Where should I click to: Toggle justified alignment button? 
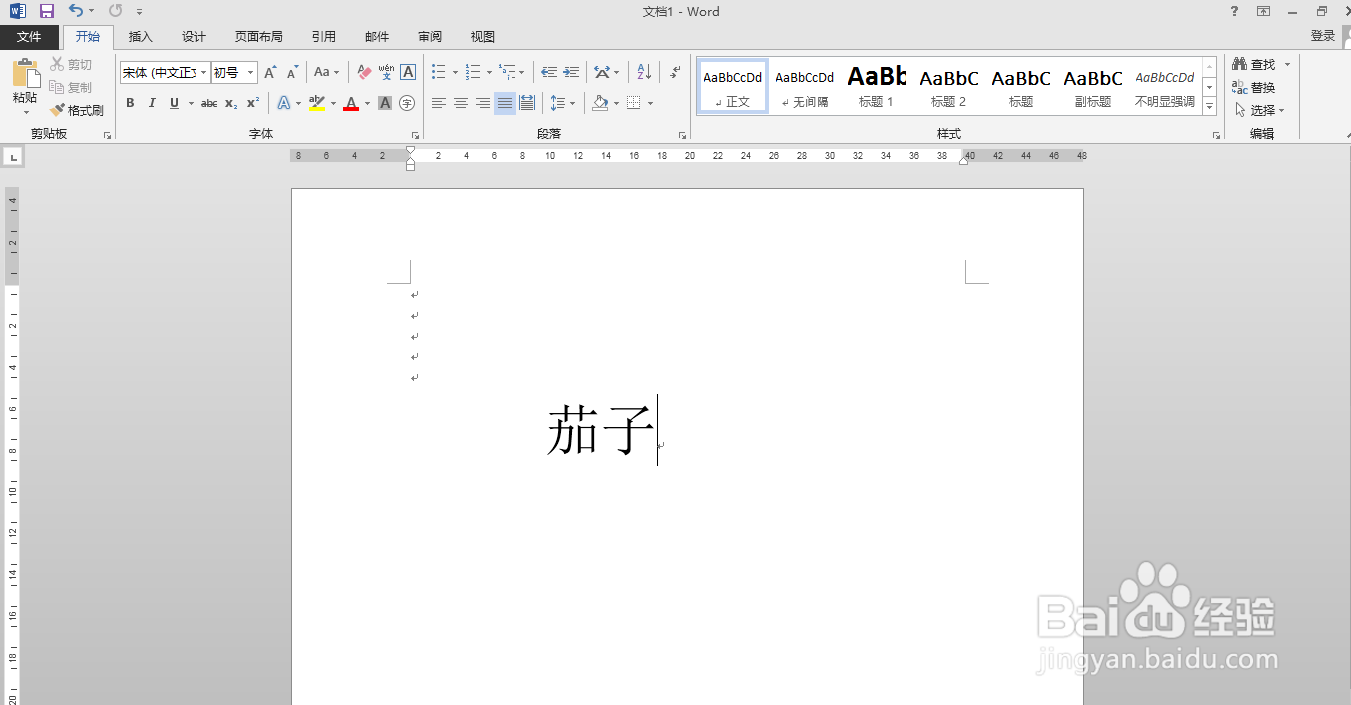[505, 103]
